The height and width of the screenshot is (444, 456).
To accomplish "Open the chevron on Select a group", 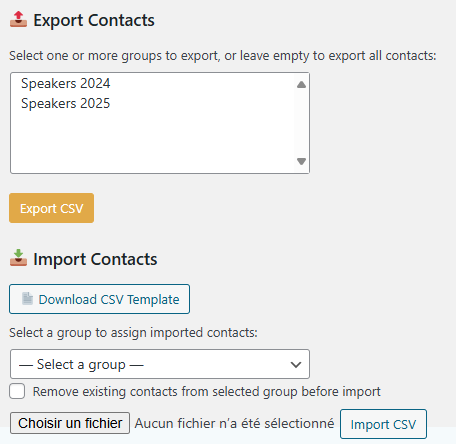I will click(296, 364).
